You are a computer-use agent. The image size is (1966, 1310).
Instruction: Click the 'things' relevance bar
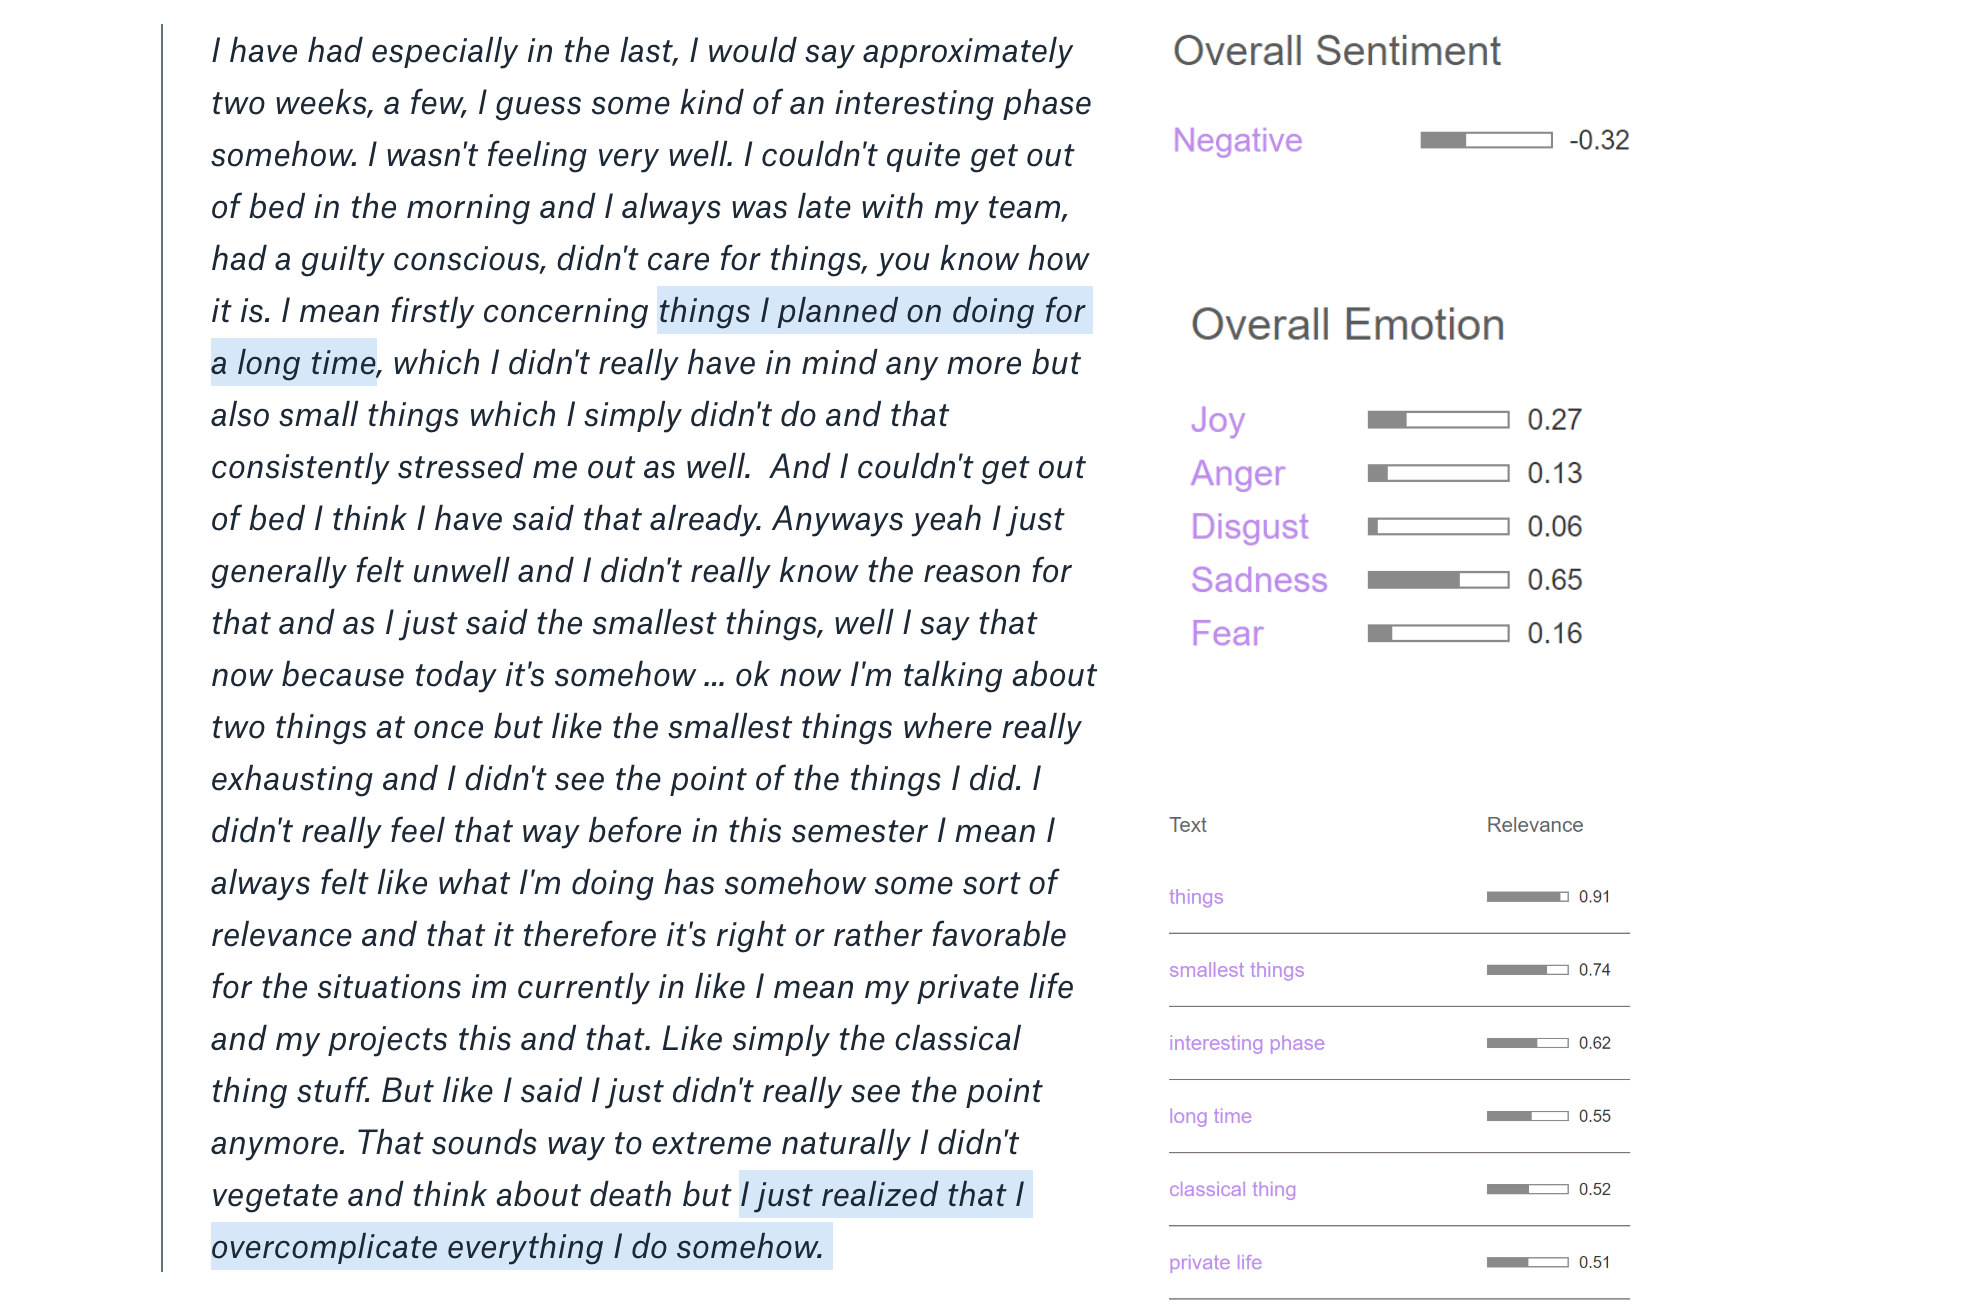[1527, 897]
